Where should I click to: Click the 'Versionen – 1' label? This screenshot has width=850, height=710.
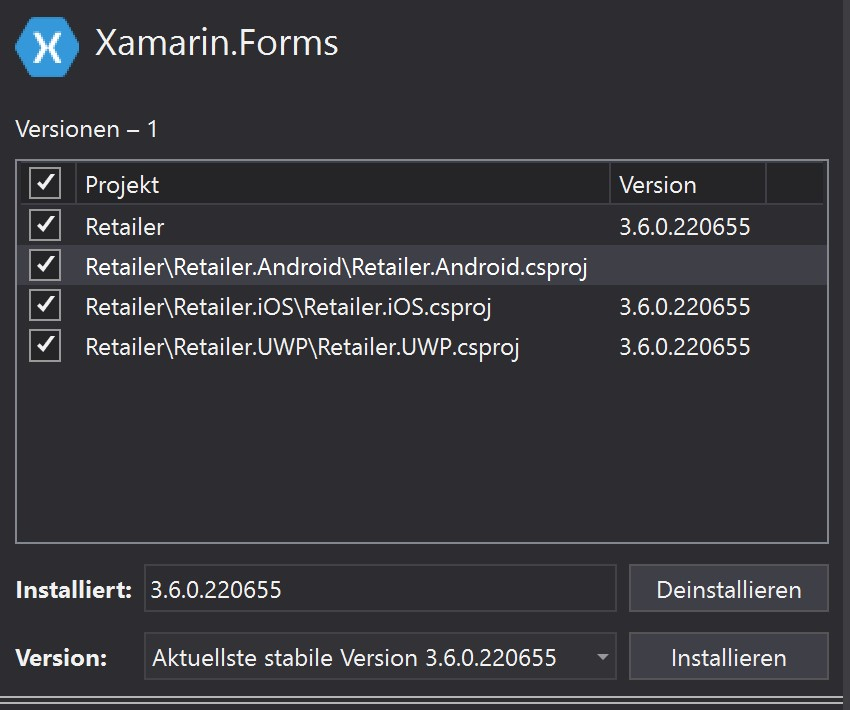pos(87,129)
